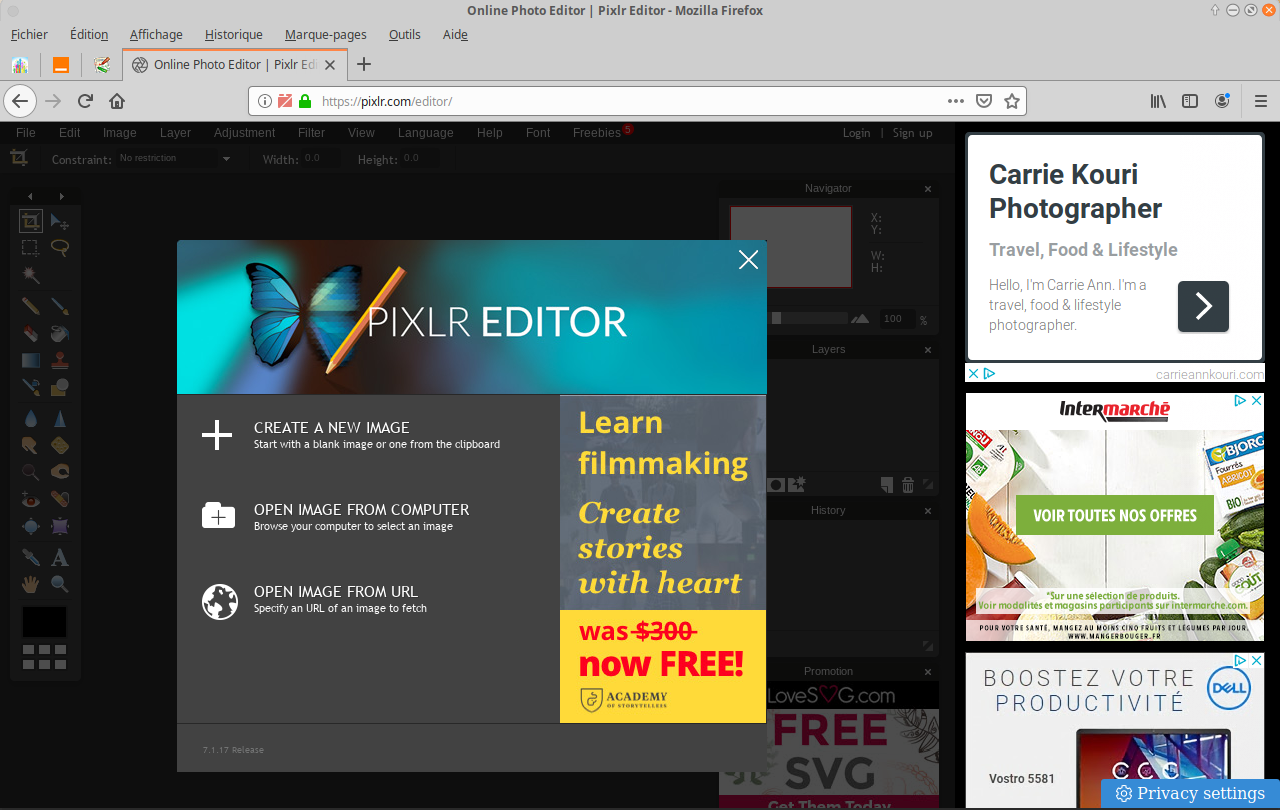Close the Pixlr welcome dialog

748,260
